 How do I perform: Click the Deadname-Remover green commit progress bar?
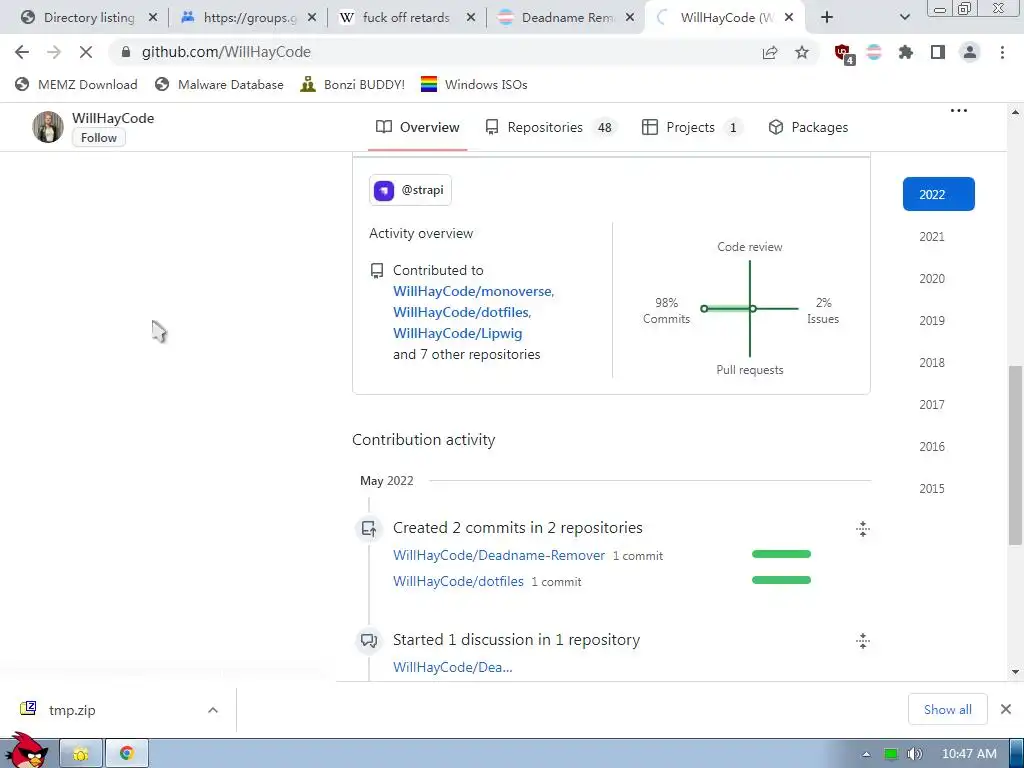[781, 554]
